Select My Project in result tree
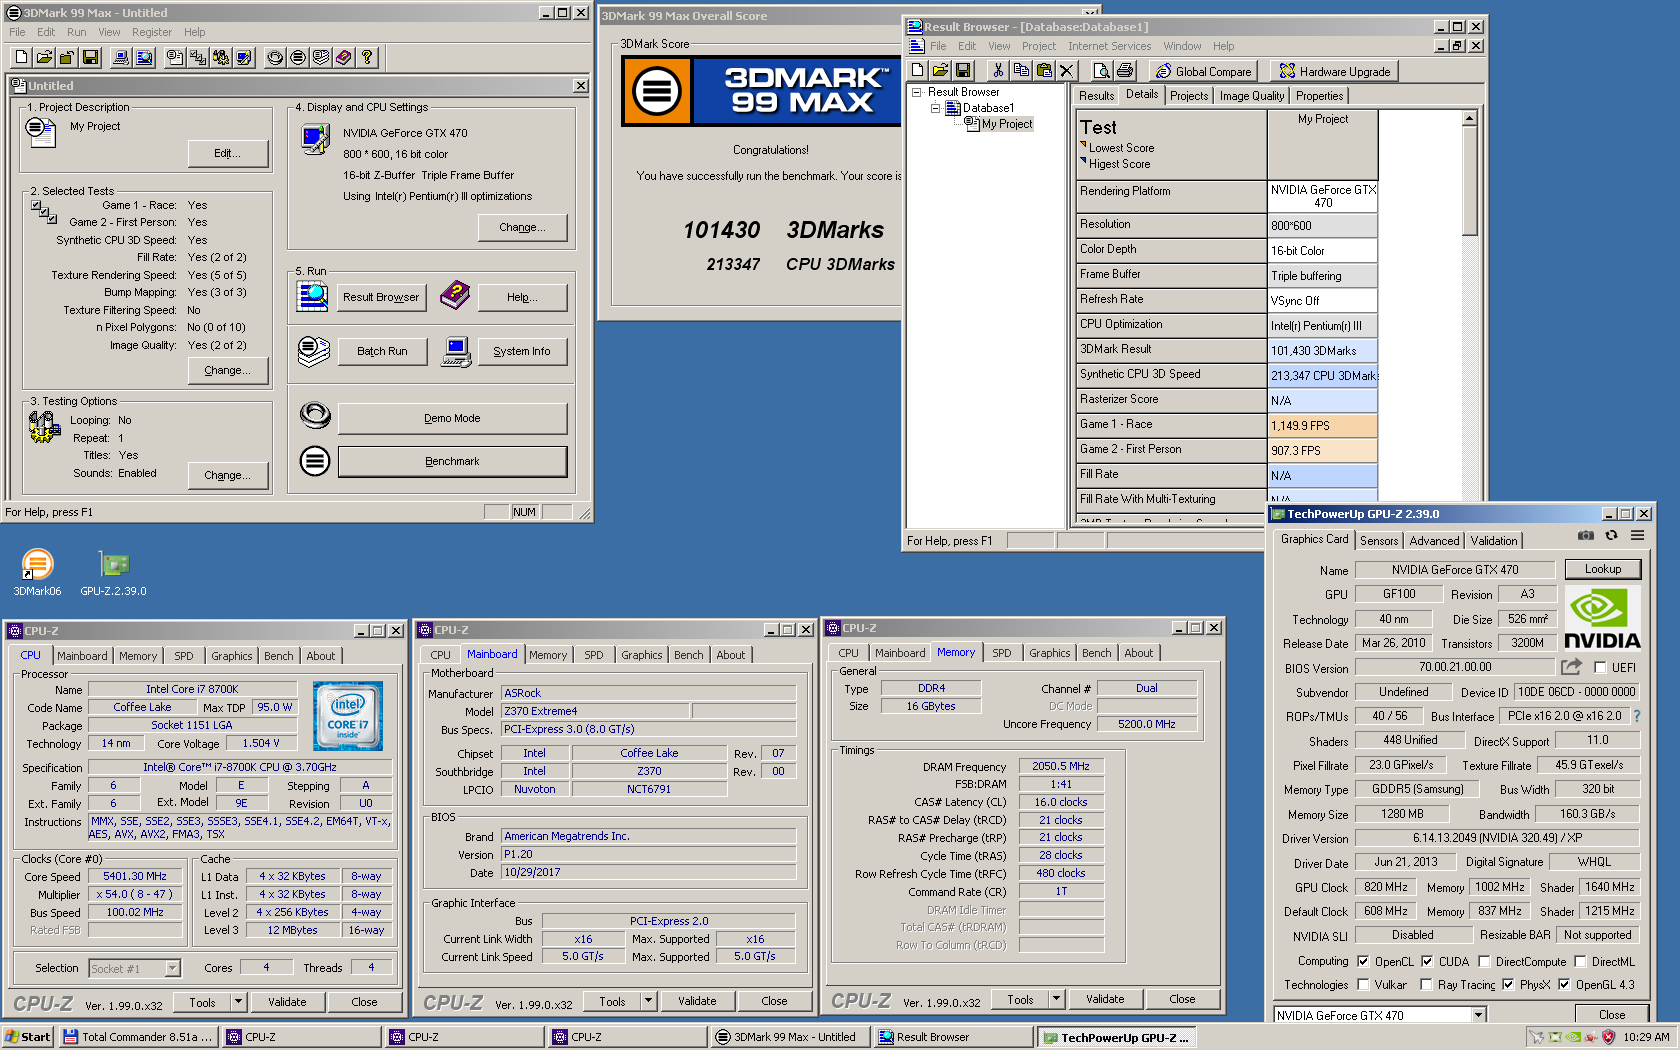Viewport: 1680px width, 1050px height. 1006,124
